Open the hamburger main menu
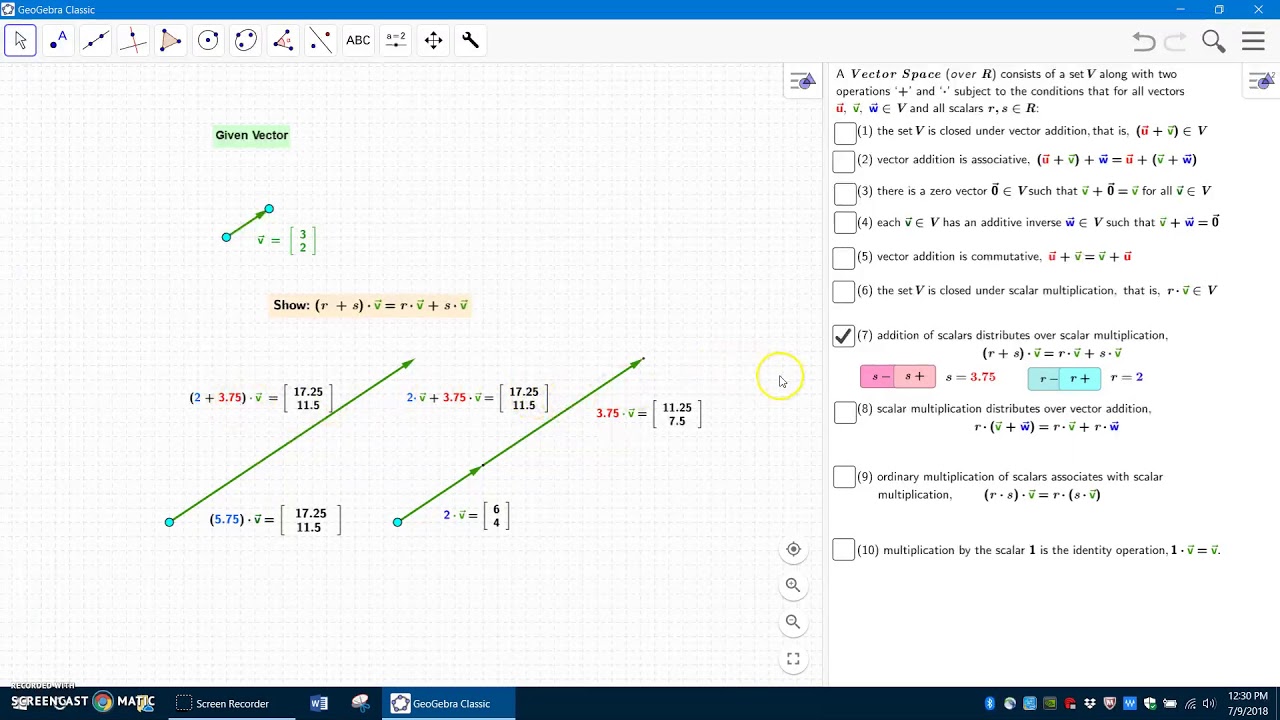Image resolution: width=1280 pixels, height=720 pixels. click(1253, 41)
